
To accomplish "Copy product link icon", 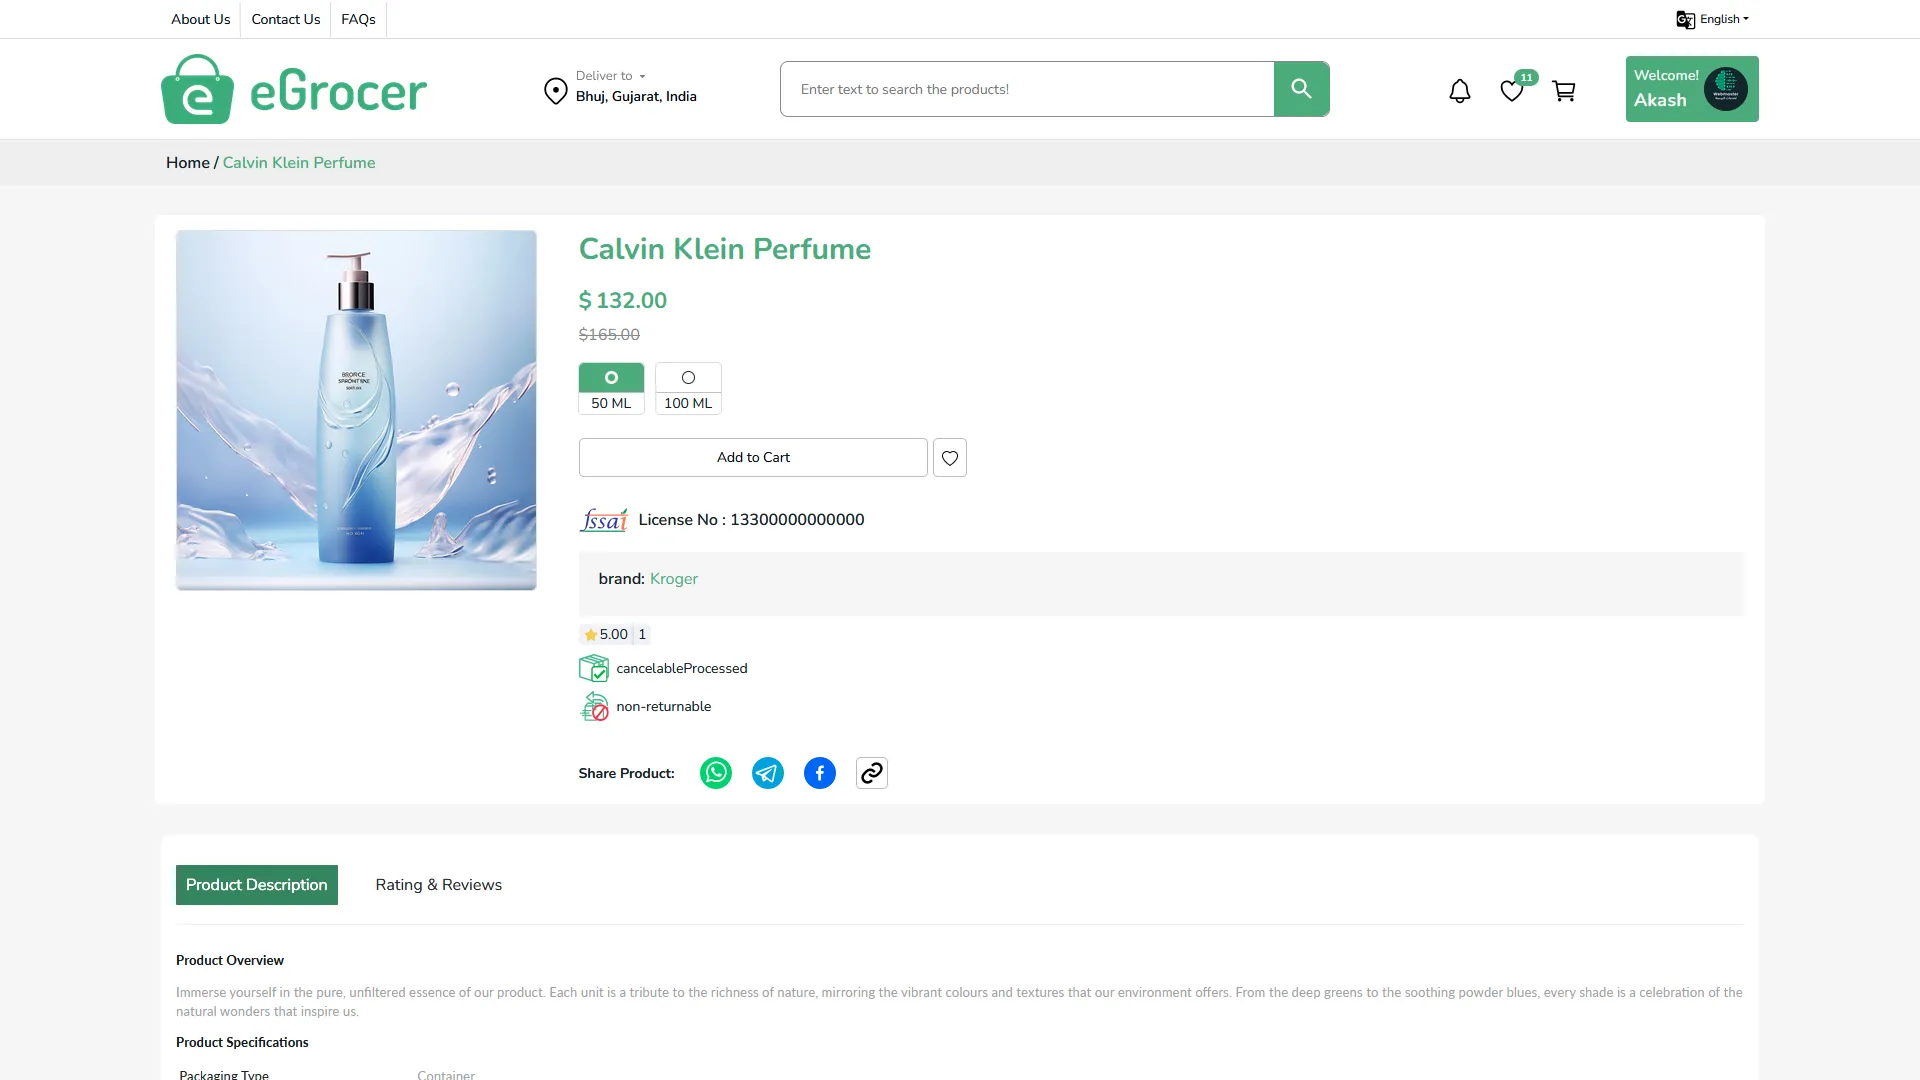I will (872, 773).
